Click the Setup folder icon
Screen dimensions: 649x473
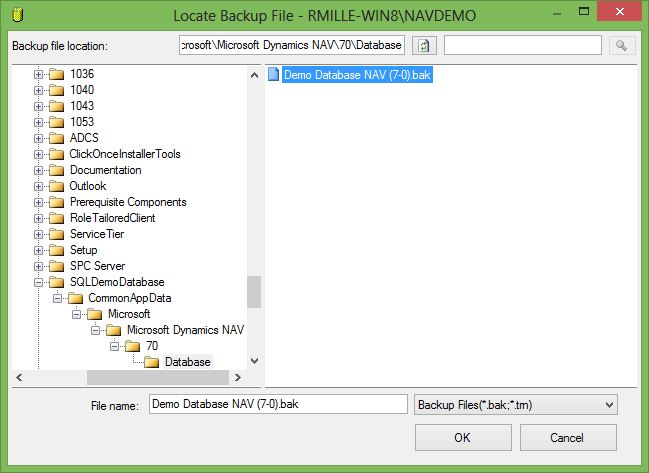[x=57, y=251]
